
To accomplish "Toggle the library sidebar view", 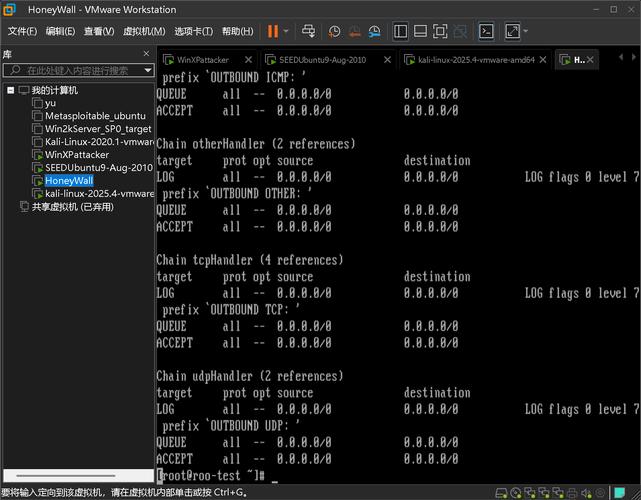I will (400, 31).
